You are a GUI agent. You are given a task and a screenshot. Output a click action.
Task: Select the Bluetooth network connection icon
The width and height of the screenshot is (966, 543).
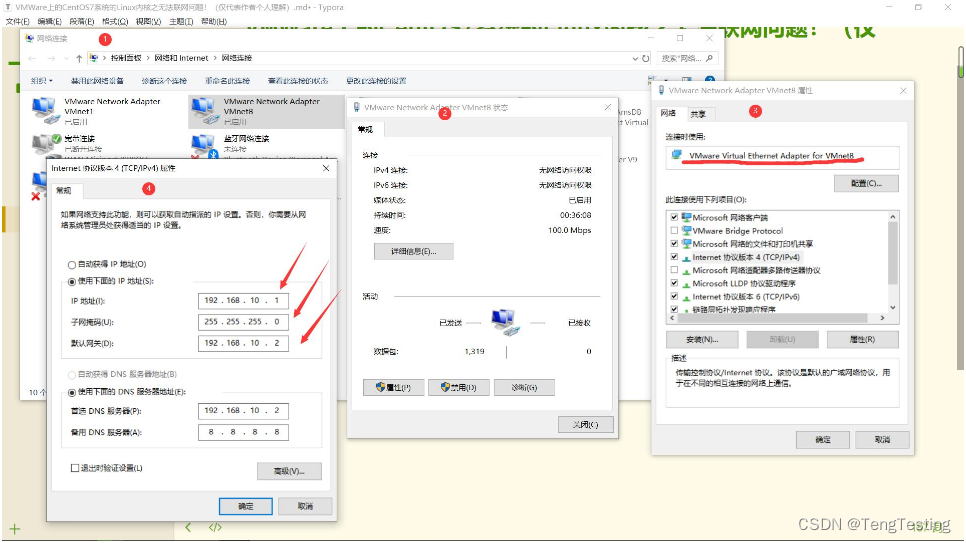tap(205, 145)
